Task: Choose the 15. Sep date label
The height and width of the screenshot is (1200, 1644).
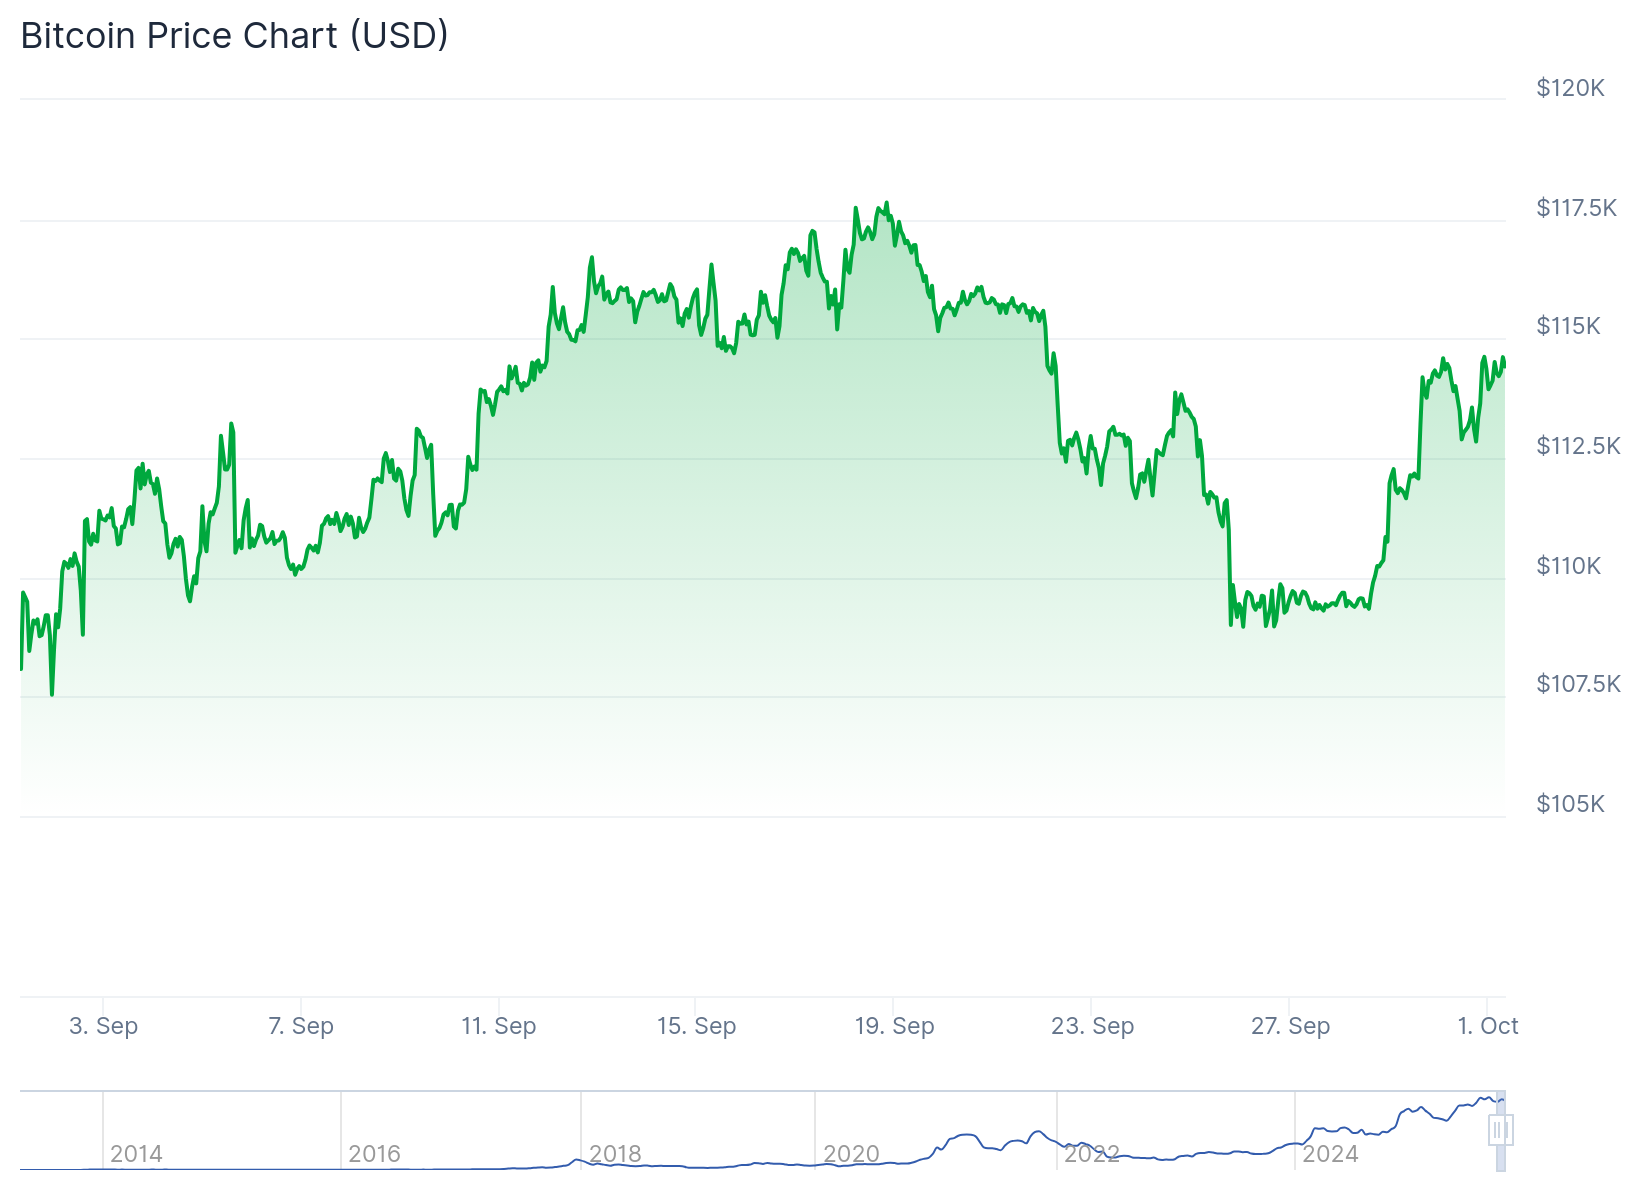Action: click(x=696, y=1026)
